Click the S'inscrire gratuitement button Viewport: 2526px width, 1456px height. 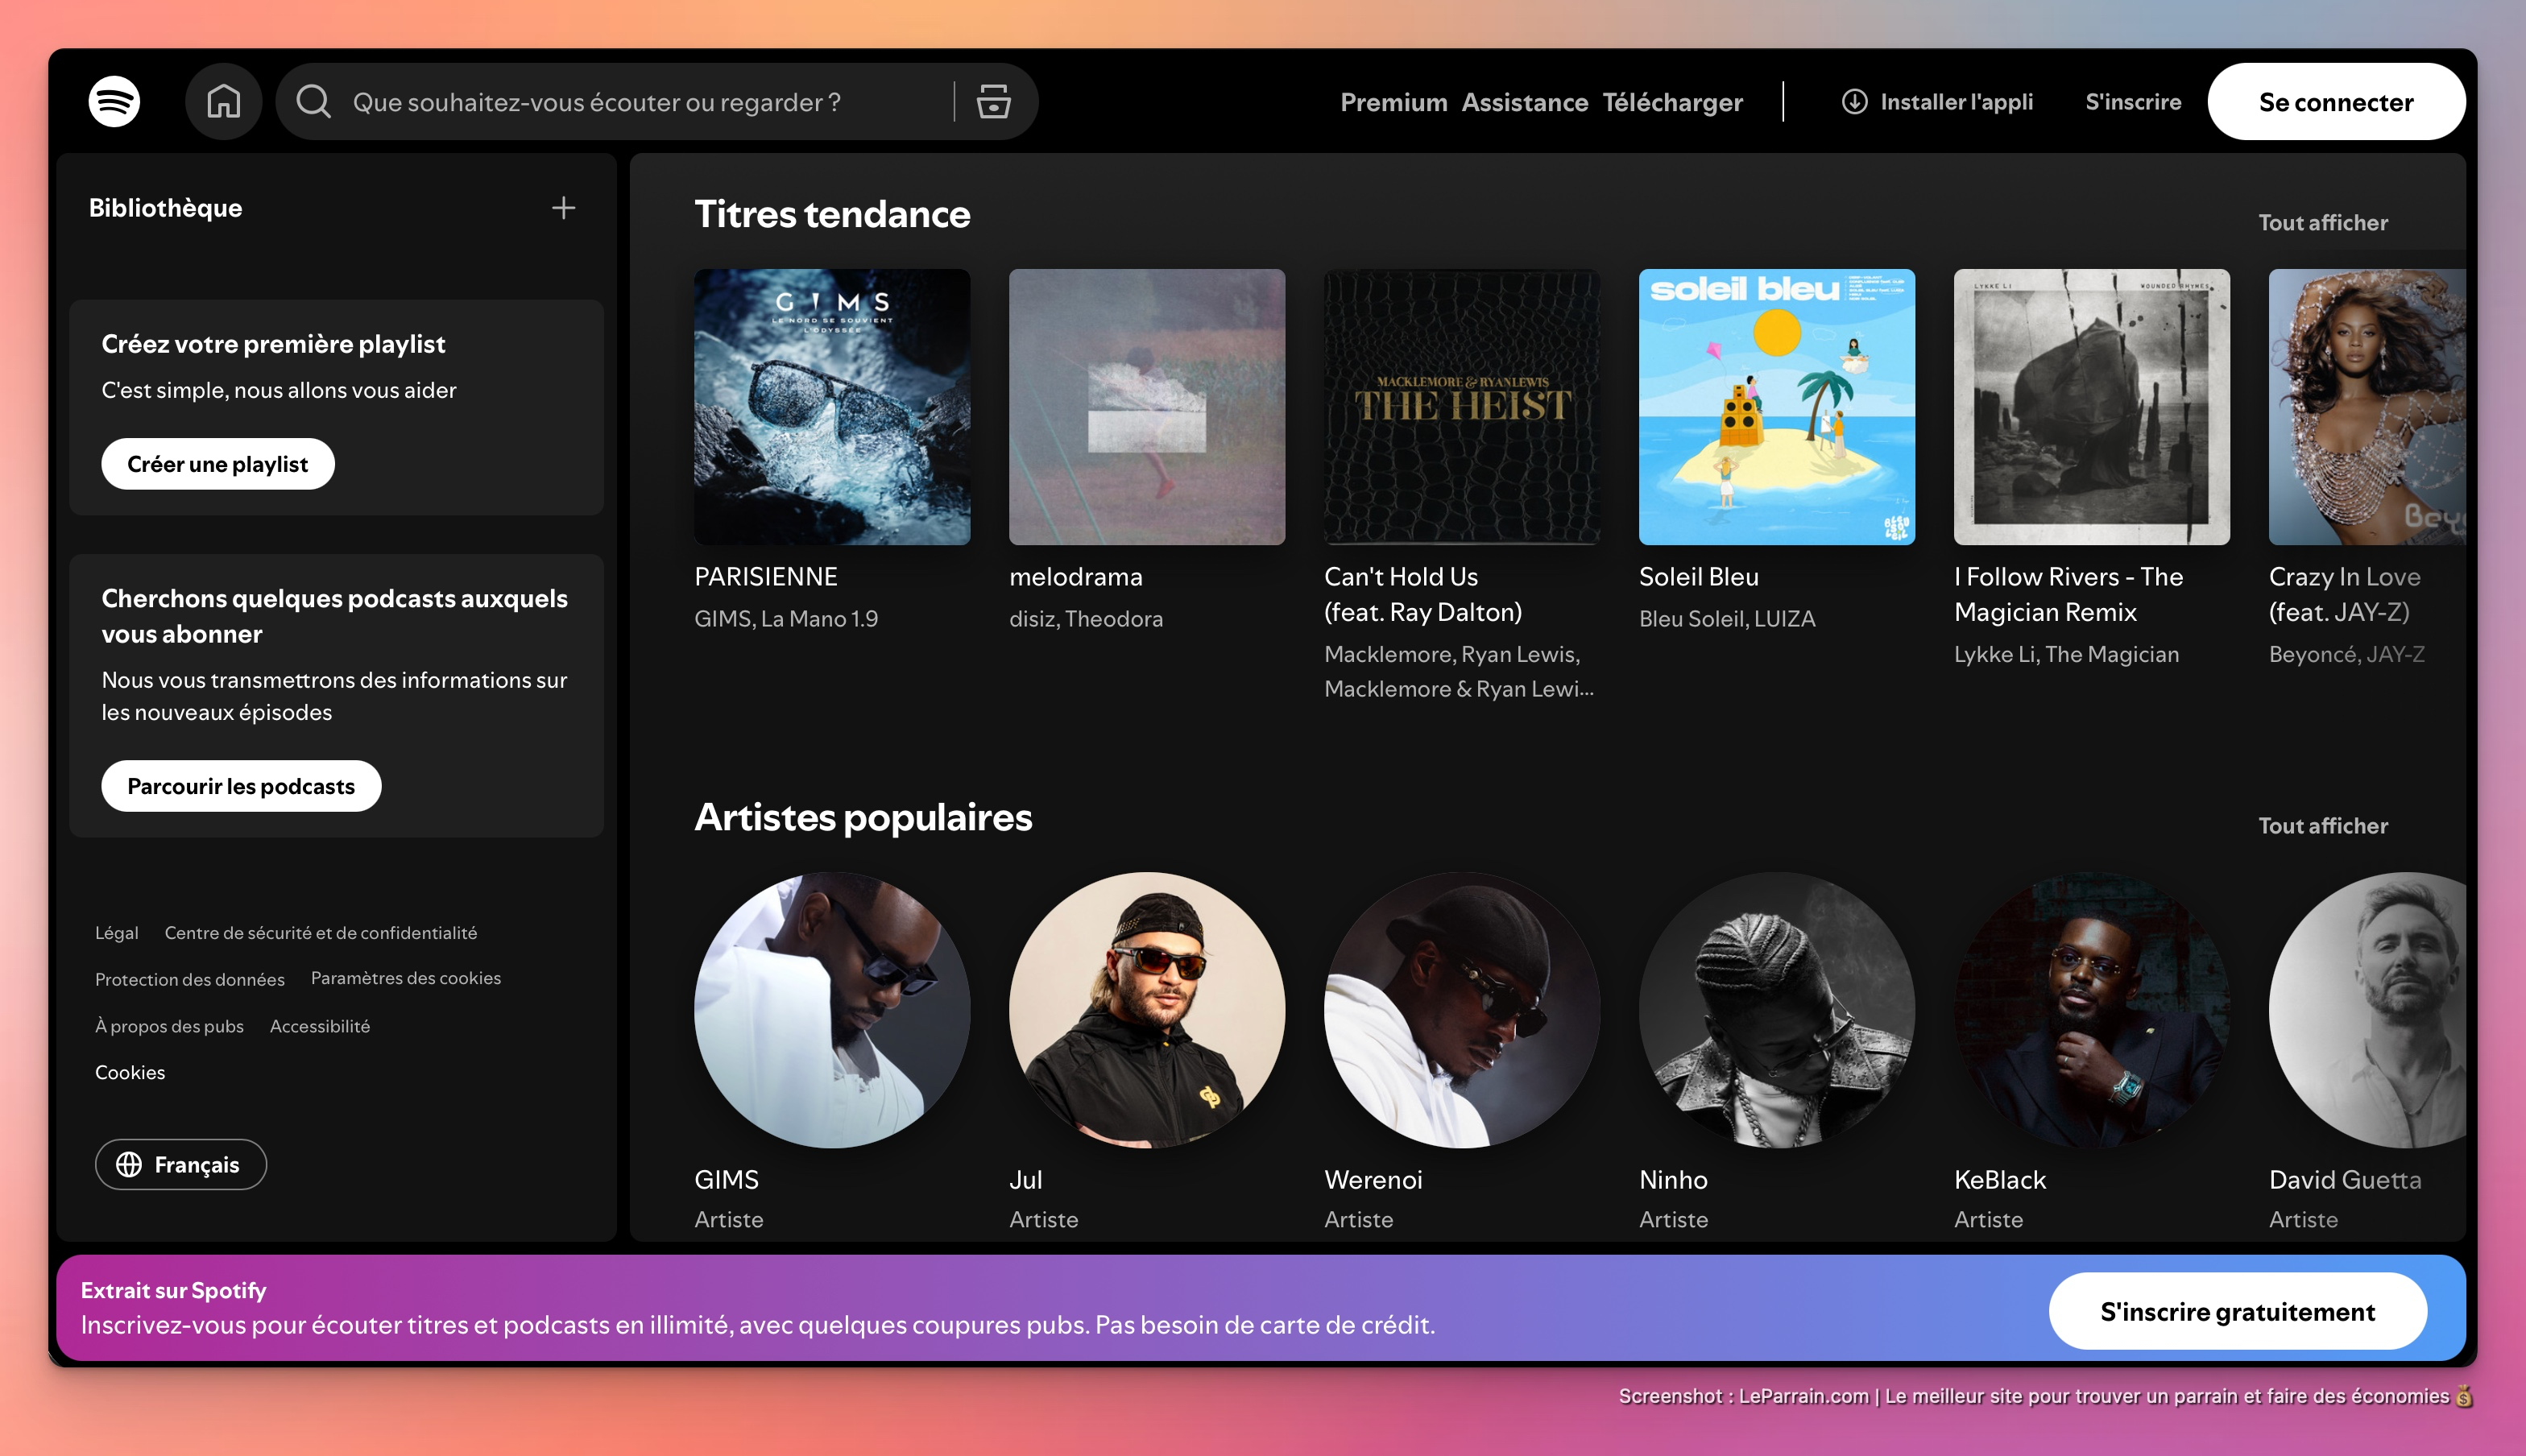click(x=2238, y=1310)
